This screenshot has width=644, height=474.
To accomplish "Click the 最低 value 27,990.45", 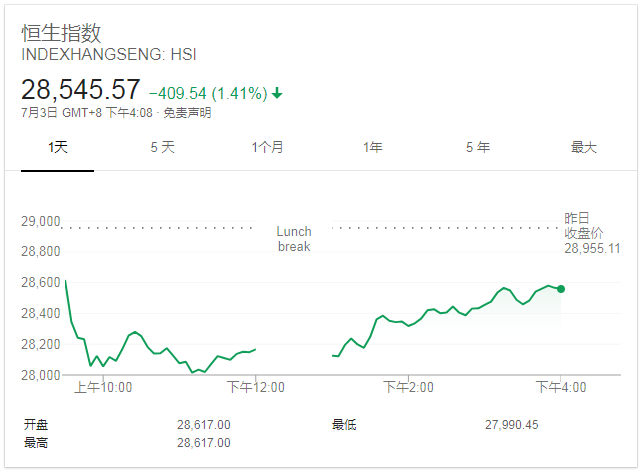I will (511, 425).
